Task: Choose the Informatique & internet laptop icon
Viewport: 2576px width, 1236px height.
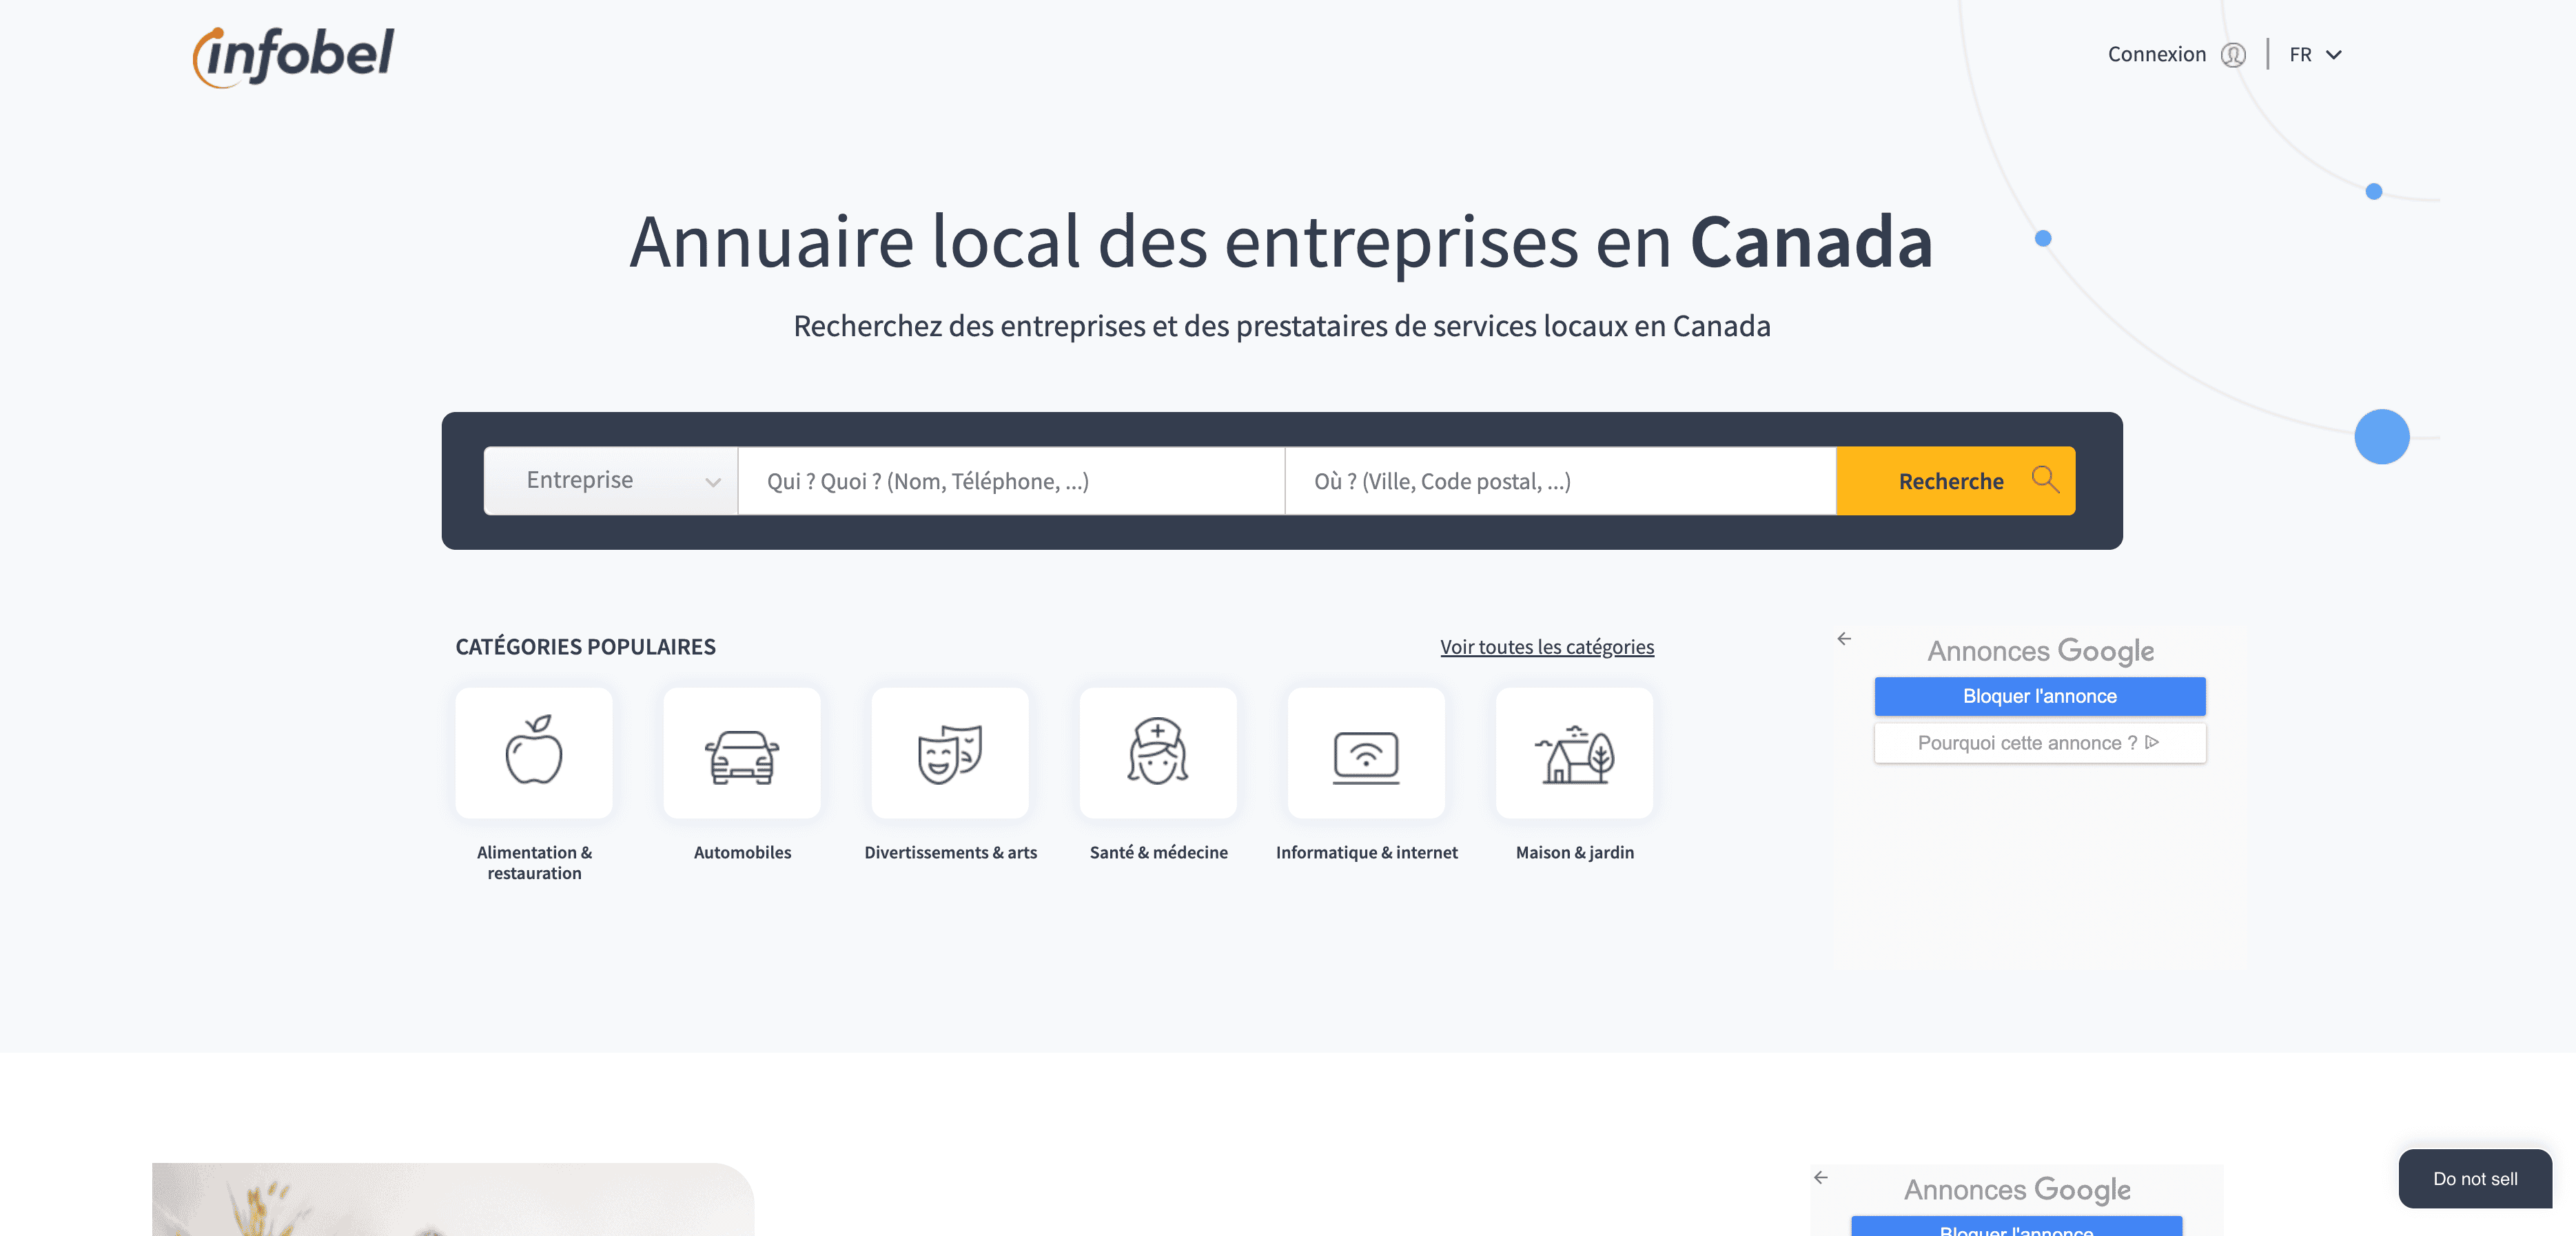Action: 1366,752
